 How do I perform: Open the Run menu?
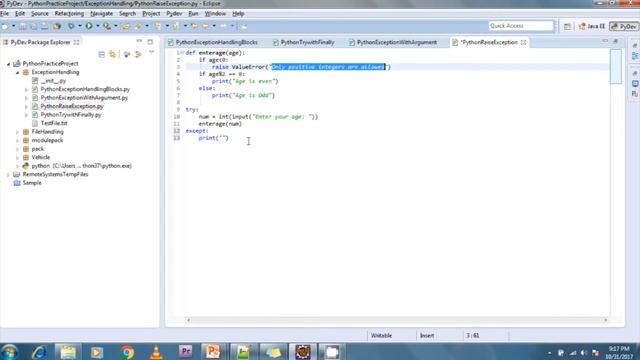(193, 13)
